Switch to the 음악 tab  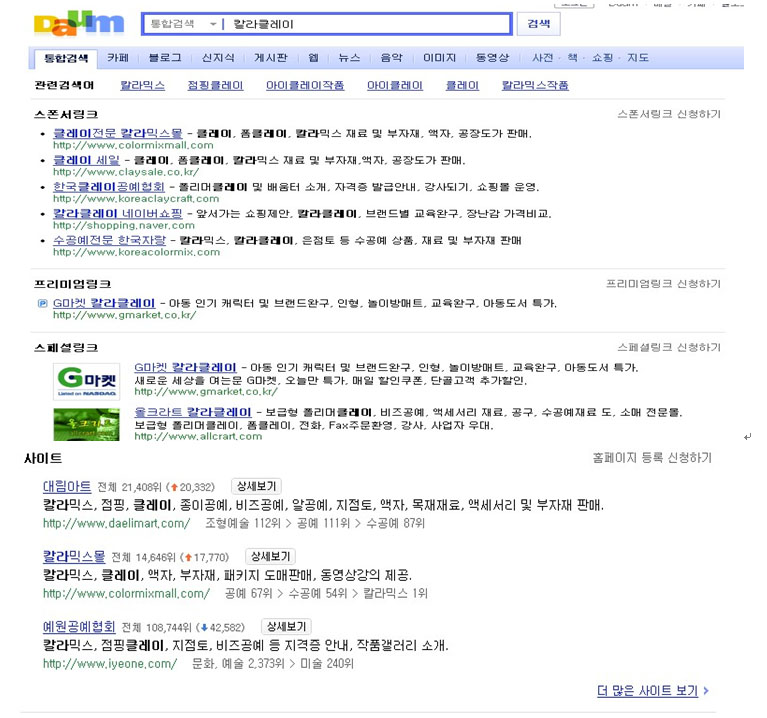tap(392, 58)
